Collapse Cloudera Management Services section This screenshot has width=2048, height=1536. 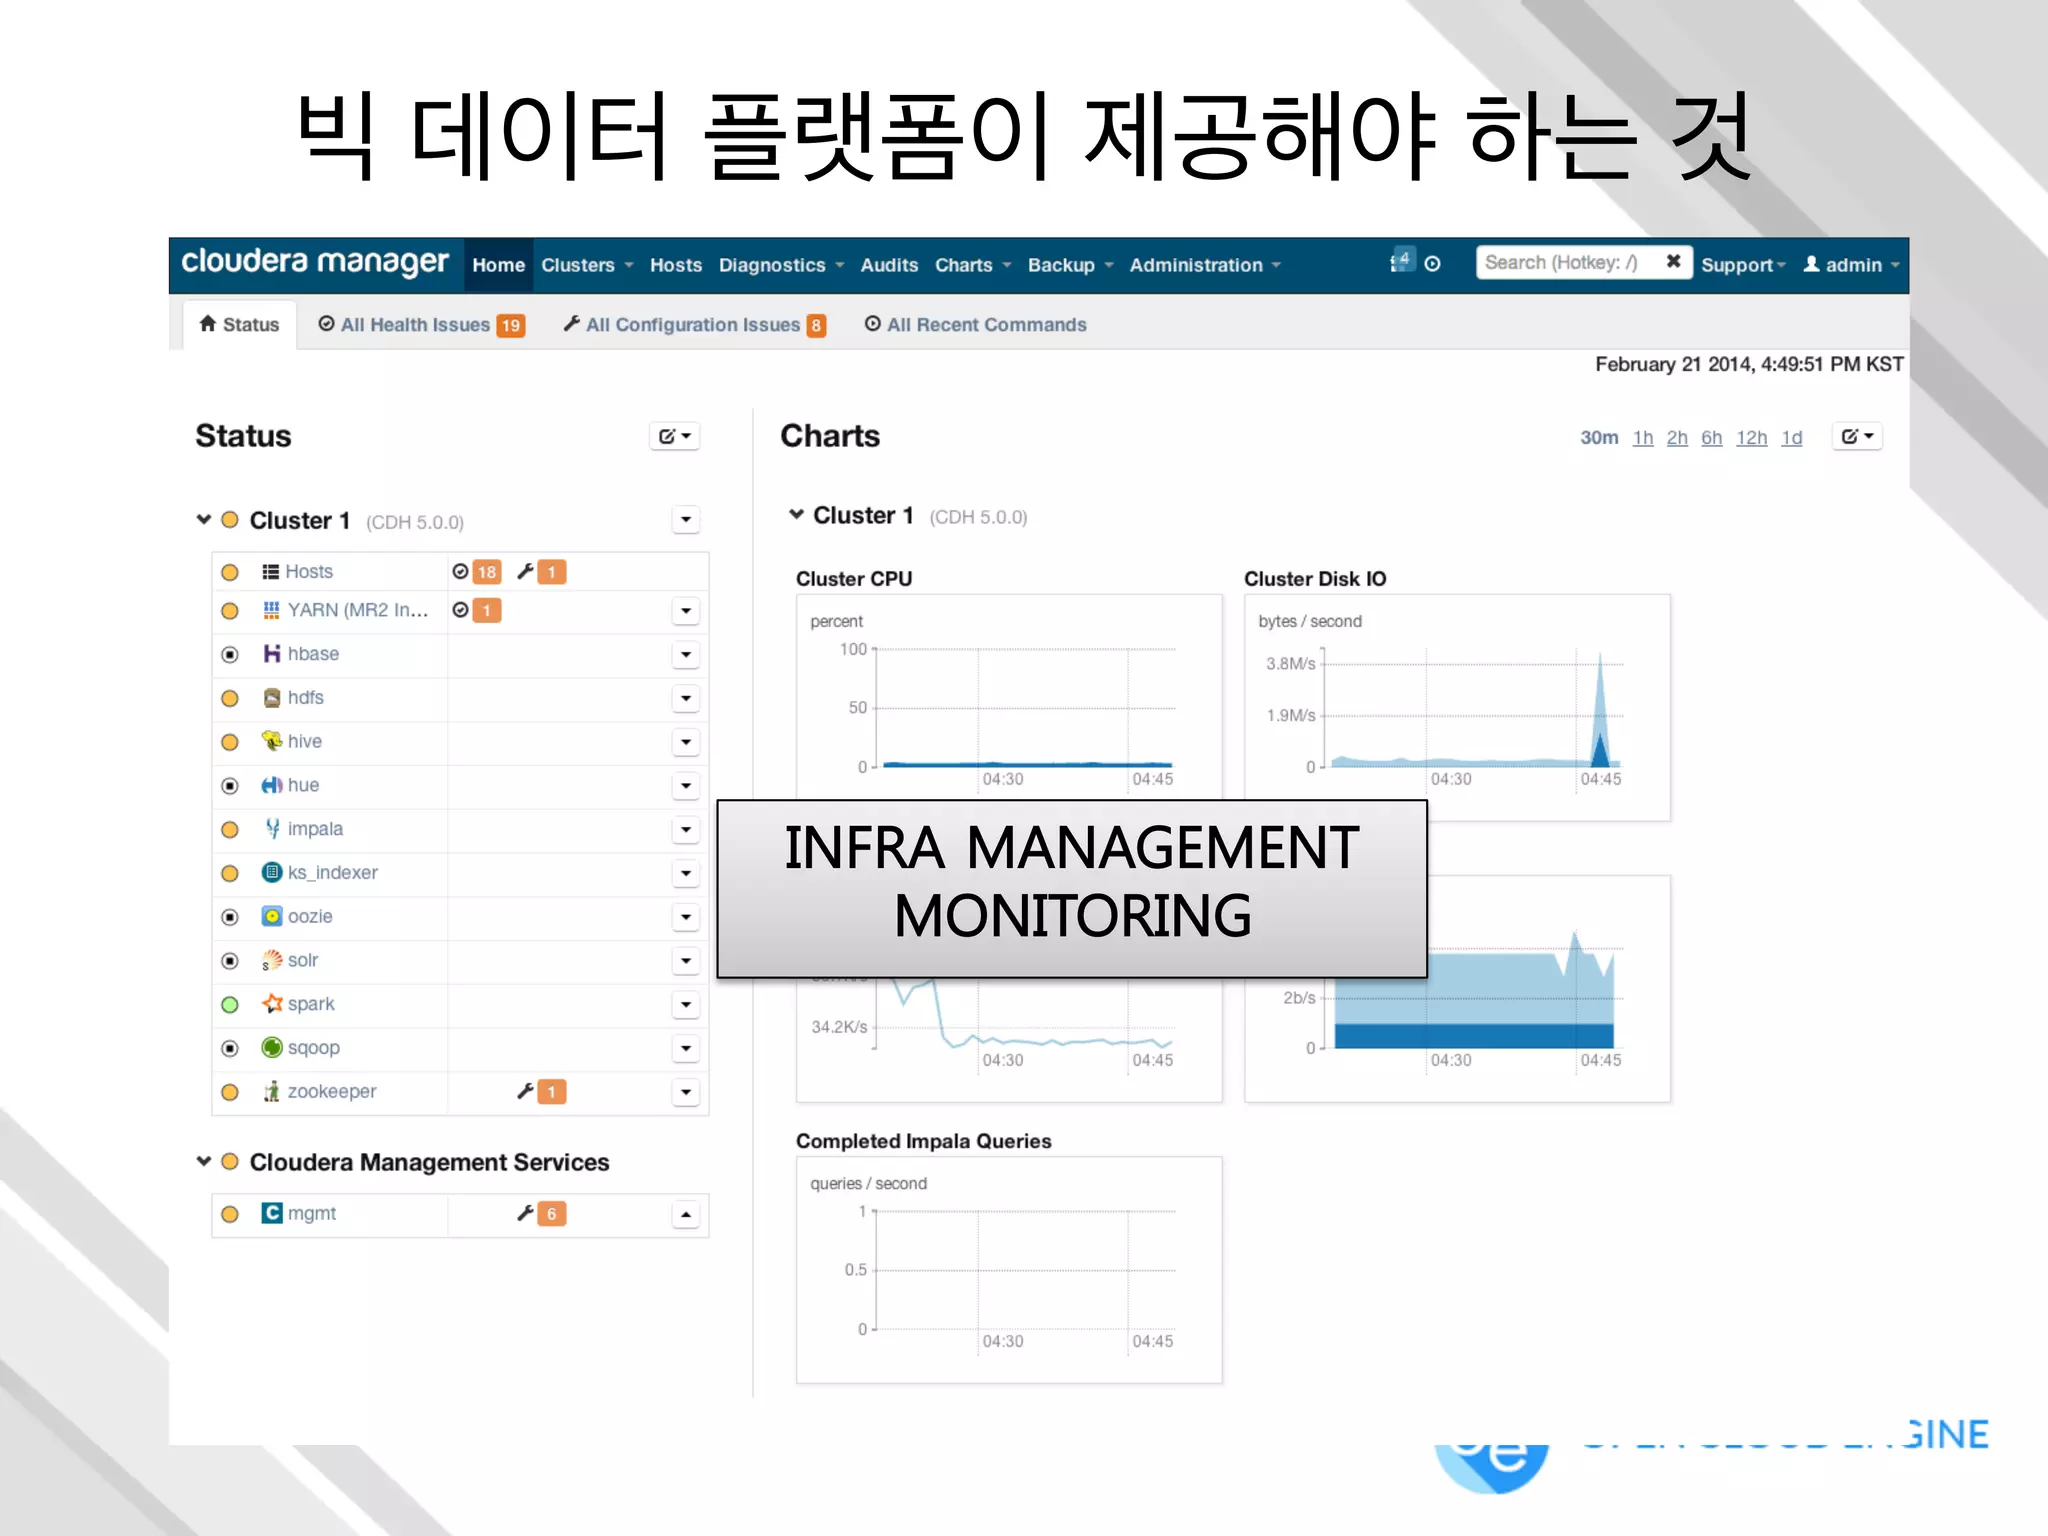click(x=204, y=1162)
